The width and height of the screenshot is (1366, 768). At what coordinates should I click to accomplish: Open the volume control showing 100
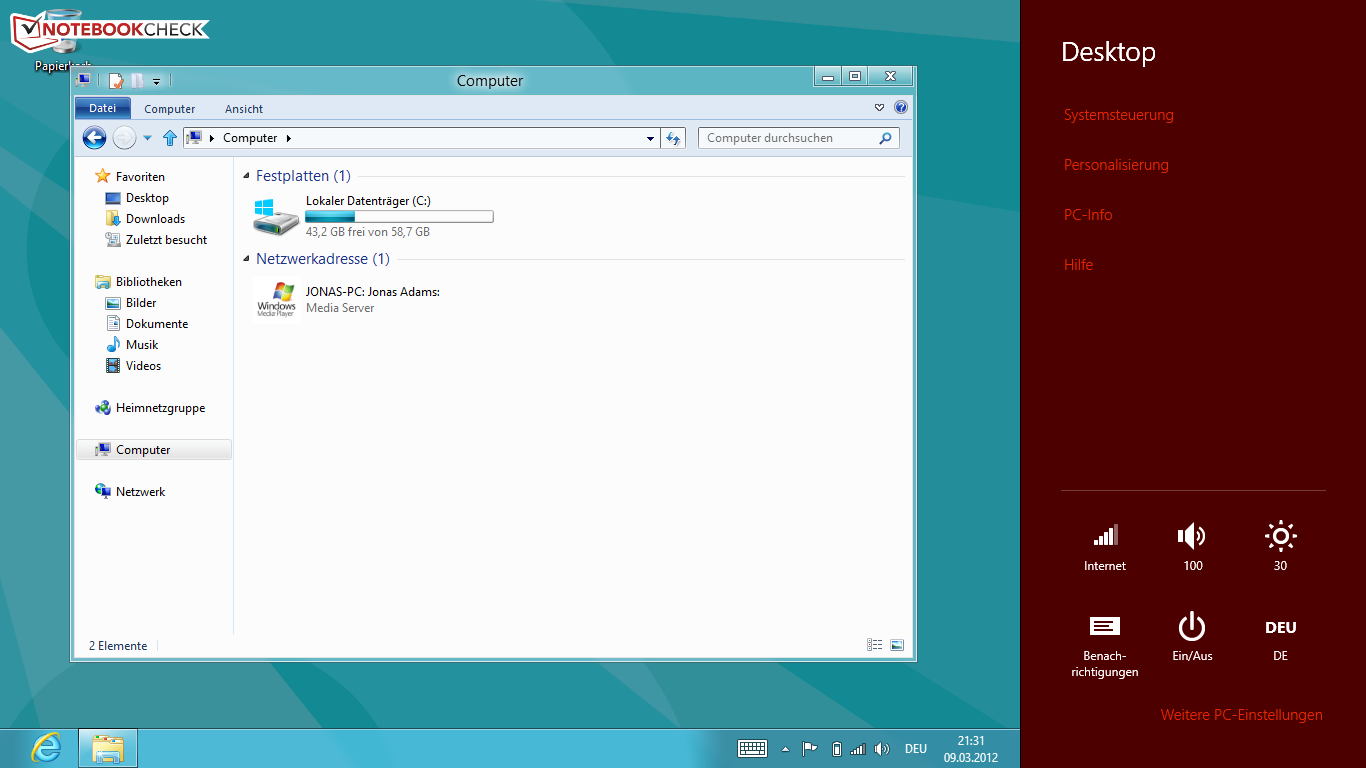(1192, 547)
